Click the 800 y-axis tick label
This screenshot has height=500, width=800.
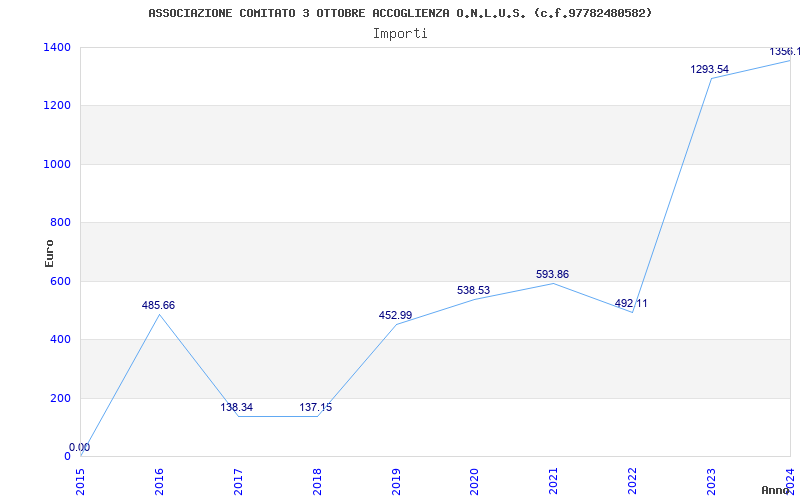pyautogui.click(x=60, y=222)
